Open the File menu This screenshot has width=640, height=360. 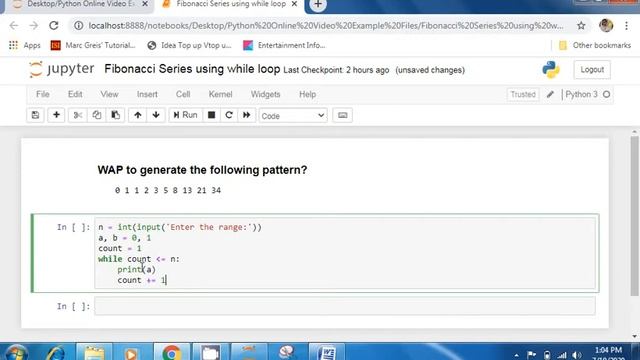pos(42,94)
